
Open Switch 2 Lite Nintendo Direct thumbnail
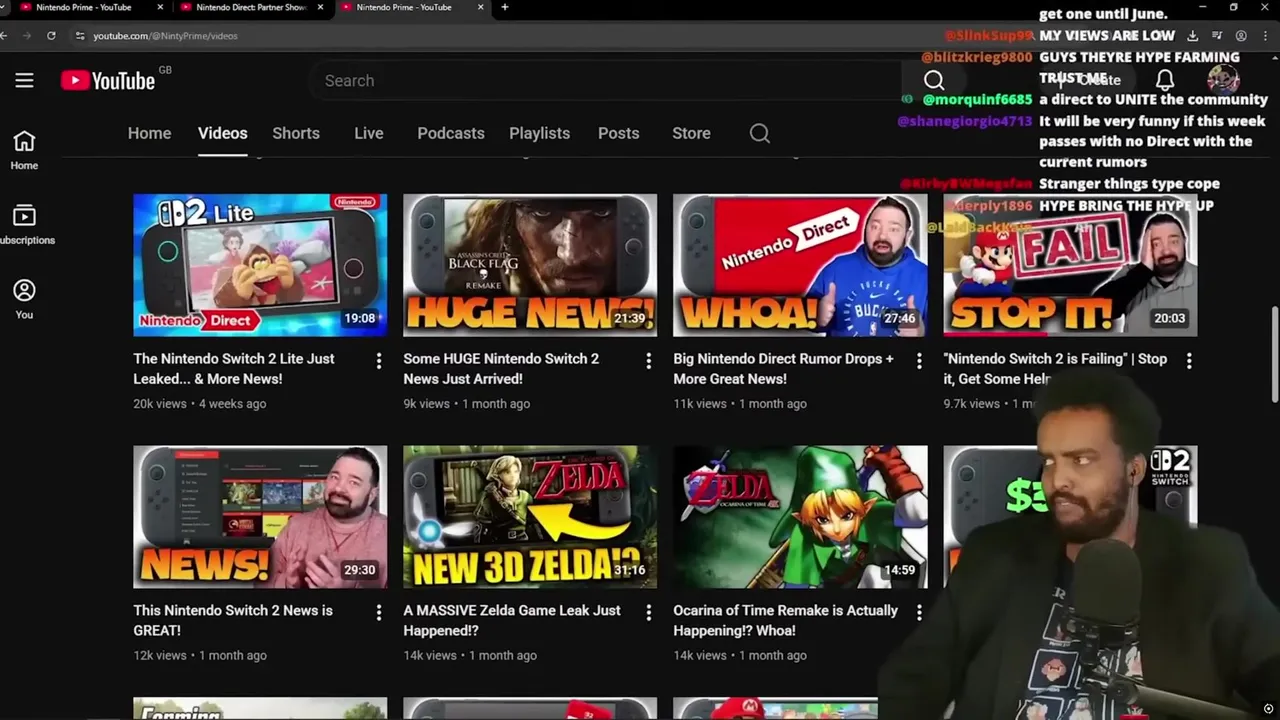tap(260, 265)
